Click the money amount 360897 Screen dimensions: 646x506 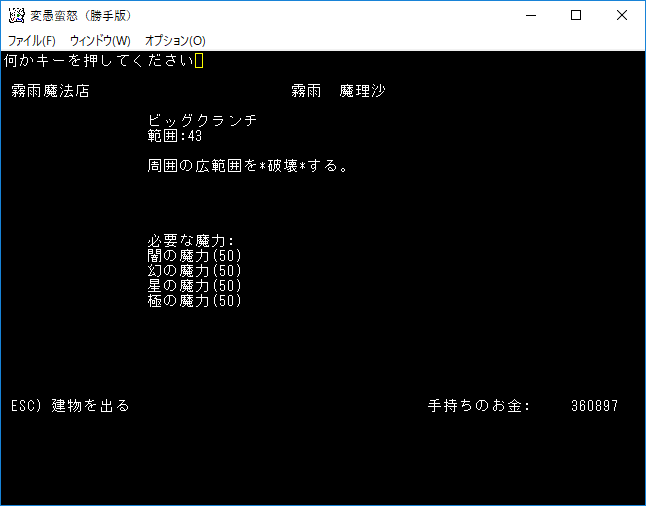594,406
